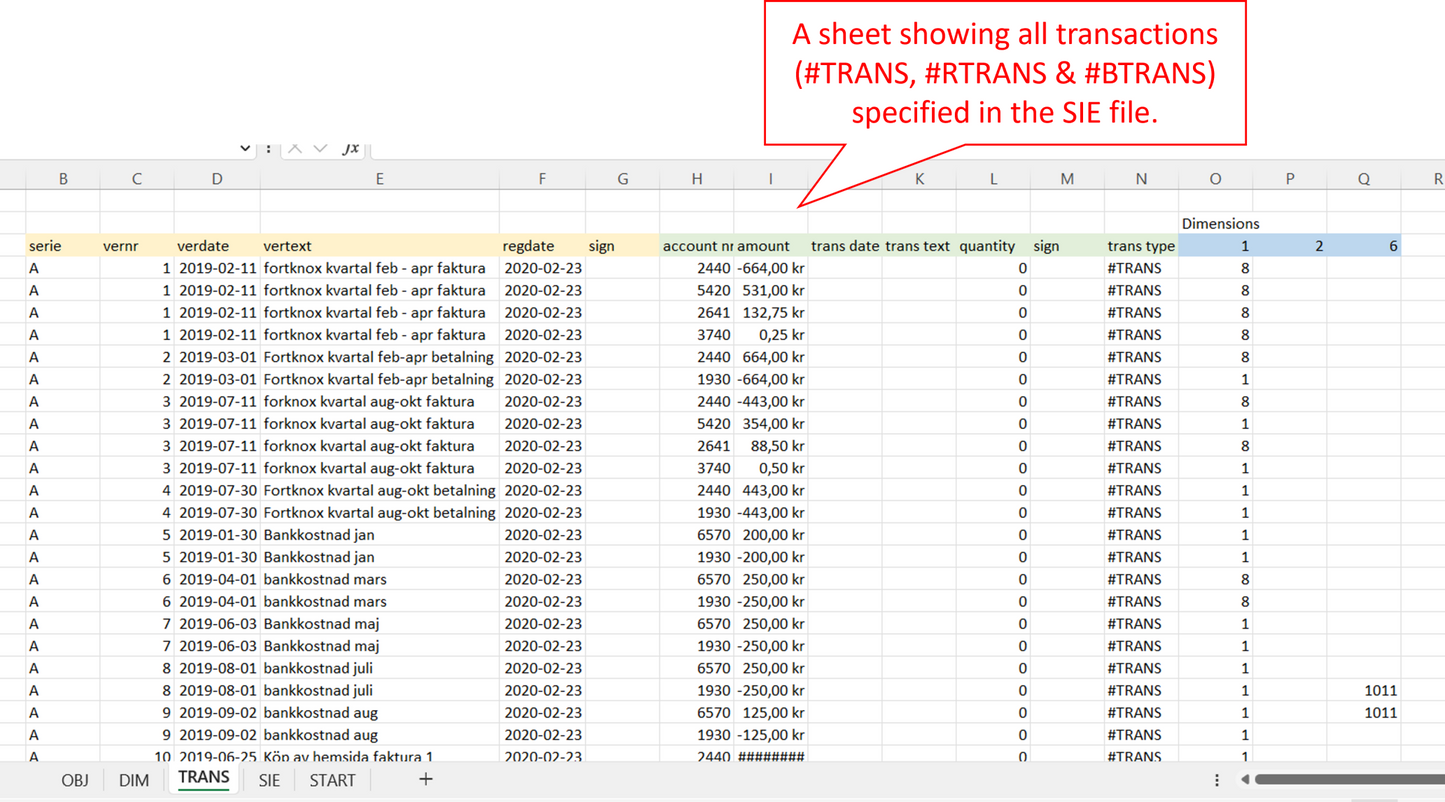Open the Name Box dropdown arrow
Image resolution: width=1445 pixels, height=802 pixels.
coord(246,146)
